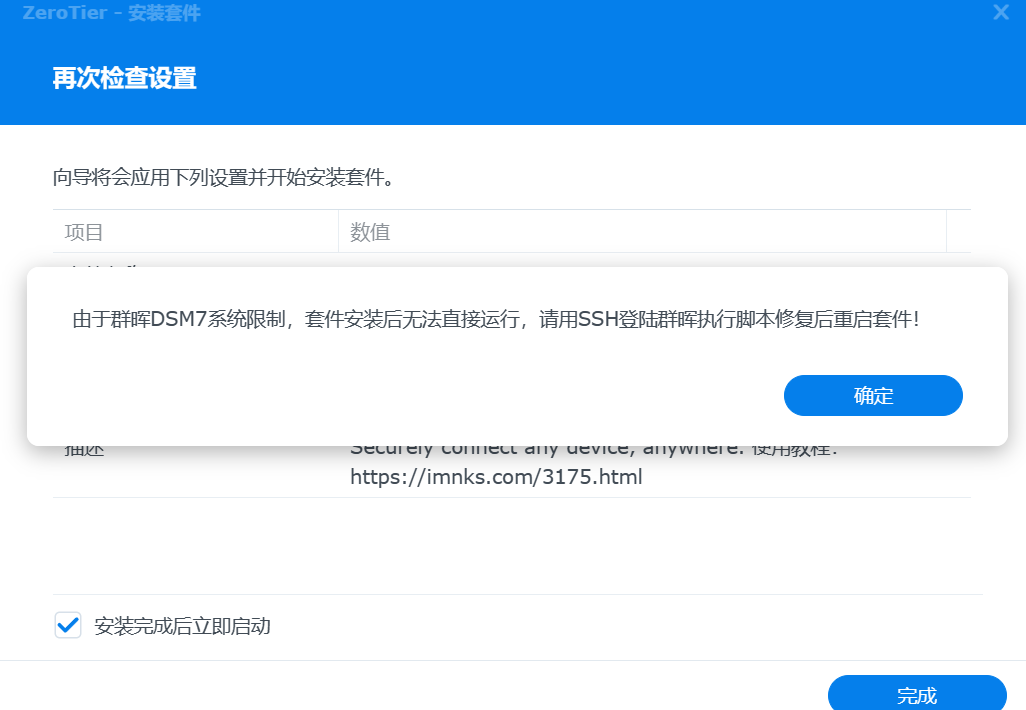Click the 描述 row label in the table
1026x710 pixels.
point(85,450)
